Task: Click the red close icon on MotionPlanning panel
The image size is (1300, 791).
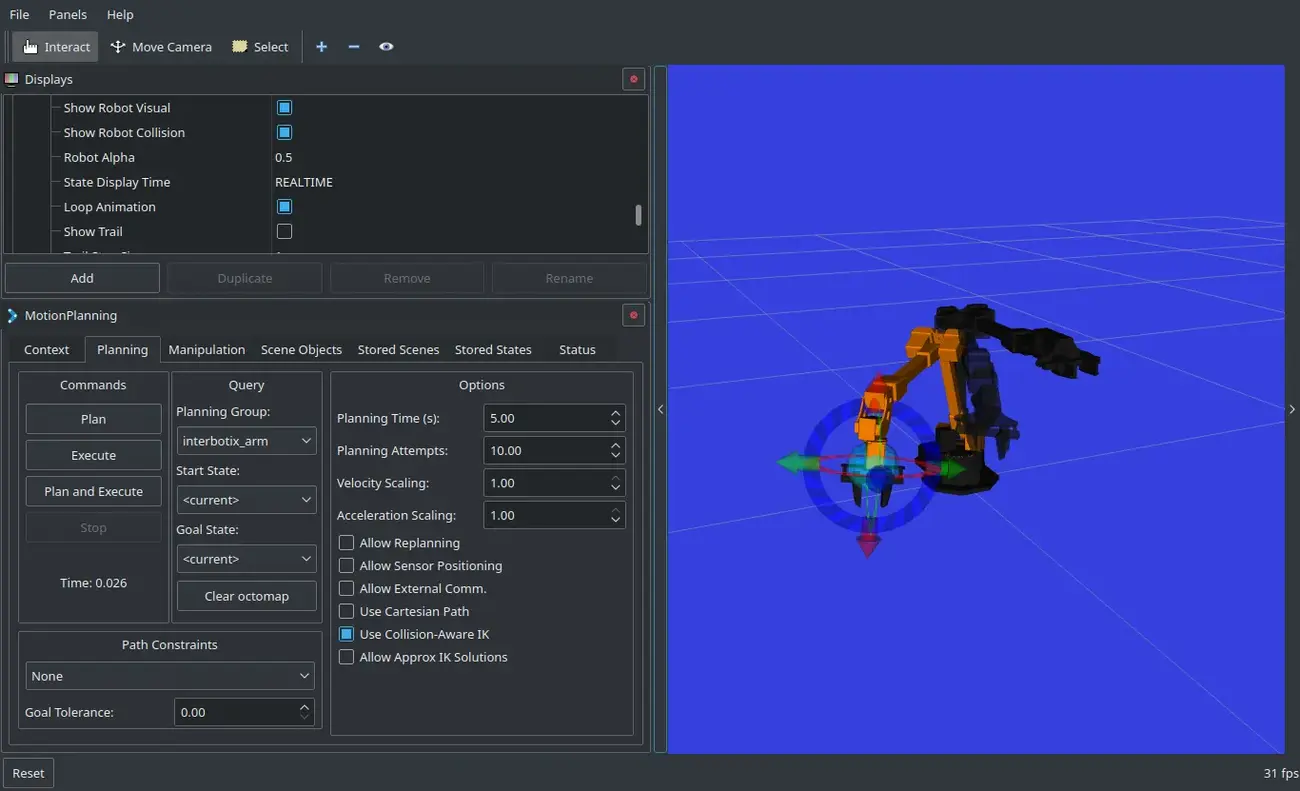Action: (x=633, y=315)
